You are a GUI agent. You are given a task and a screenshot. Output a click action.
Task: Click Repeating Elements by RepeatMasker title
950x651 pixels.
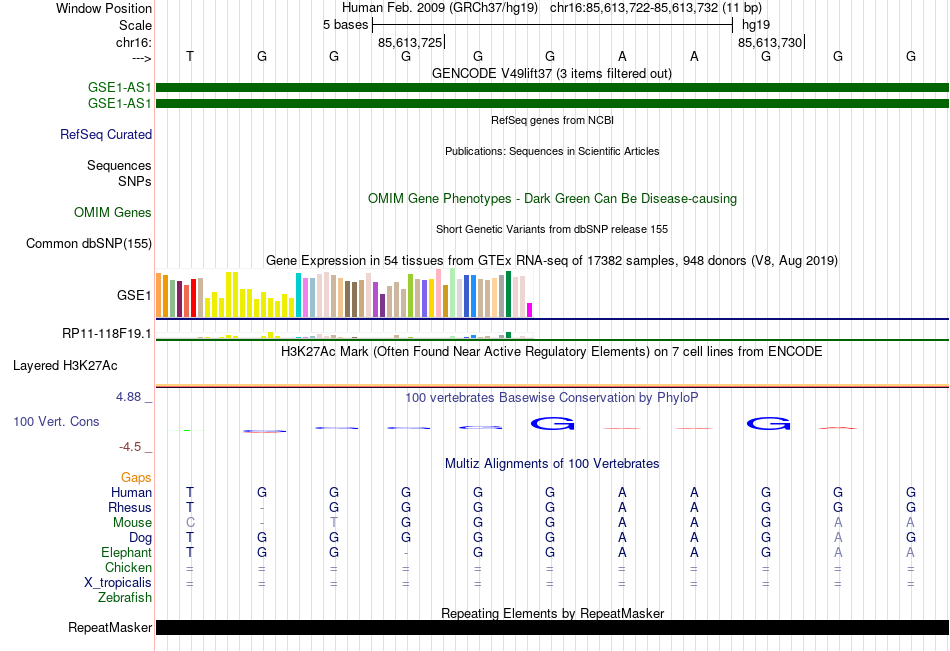552,613
